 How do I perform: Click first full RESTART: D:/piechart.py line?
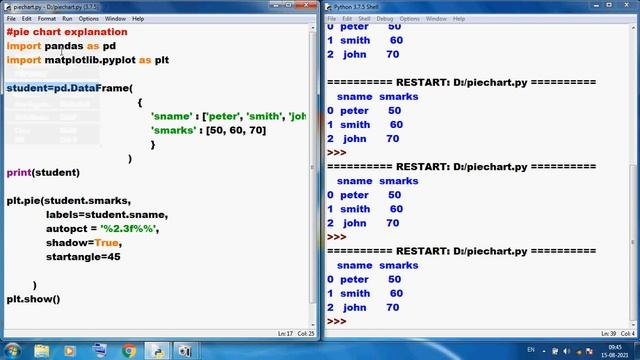[x=462, y=82]
